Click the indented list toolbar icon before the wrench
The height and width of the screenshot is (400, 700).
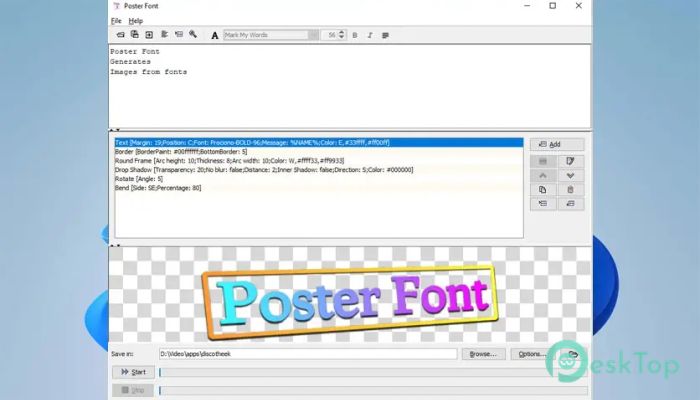pyautogui.click(x=179, y=34)
